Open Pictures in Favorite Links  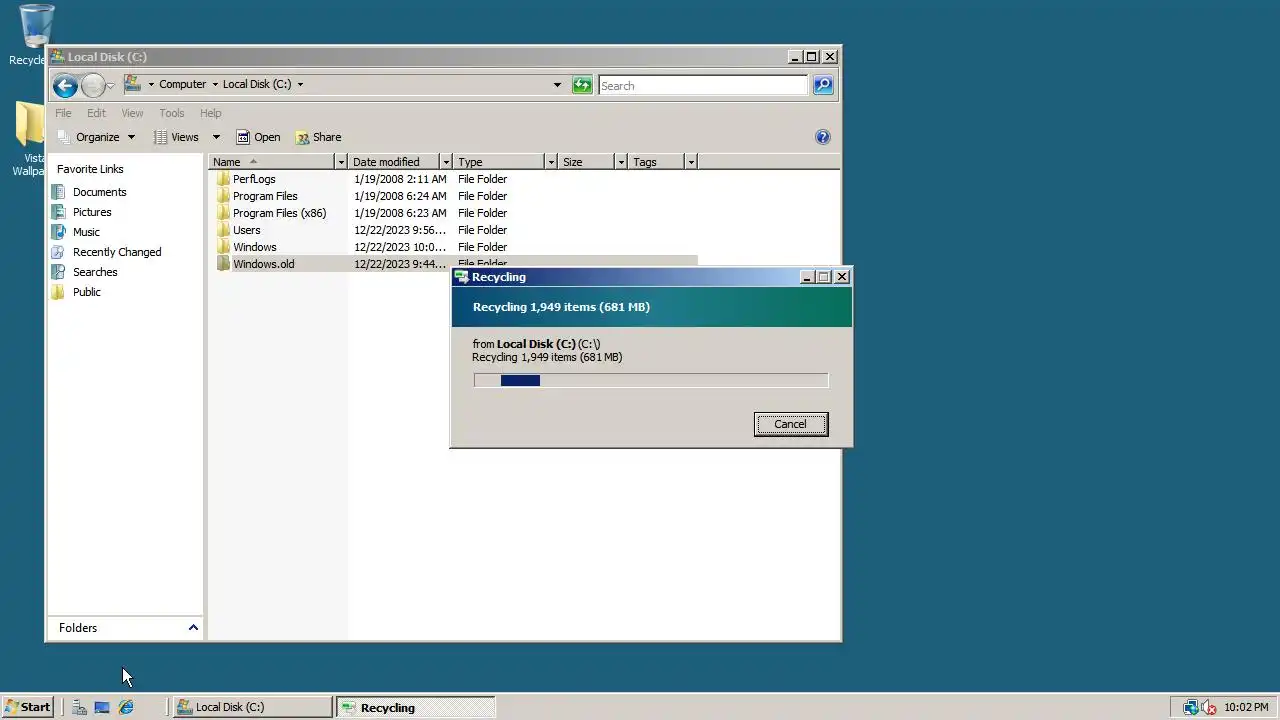pos(92,212)
